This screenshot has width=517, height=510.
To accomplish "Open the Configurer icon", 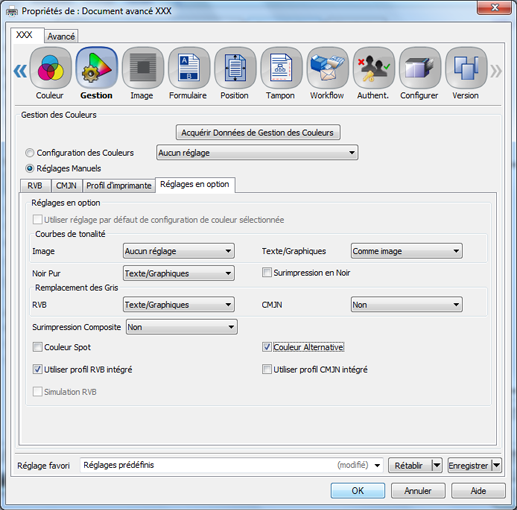I will [420, 68].
